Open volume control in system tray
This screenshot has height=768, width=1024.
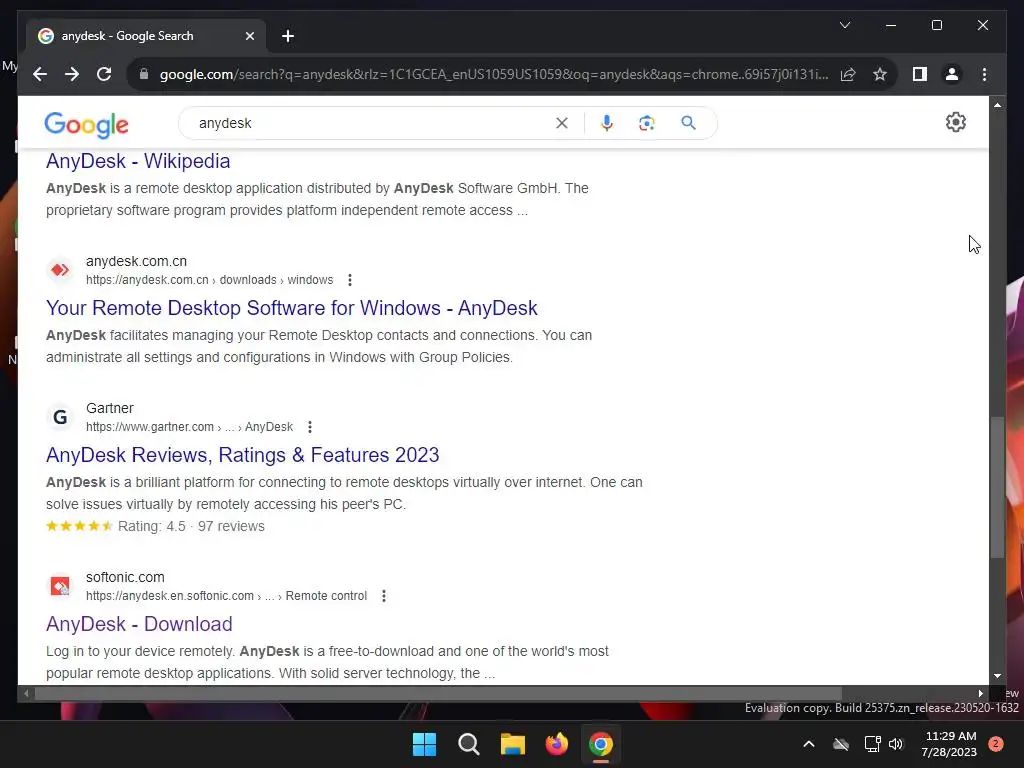pyautogui.click(x=896, y=744)
